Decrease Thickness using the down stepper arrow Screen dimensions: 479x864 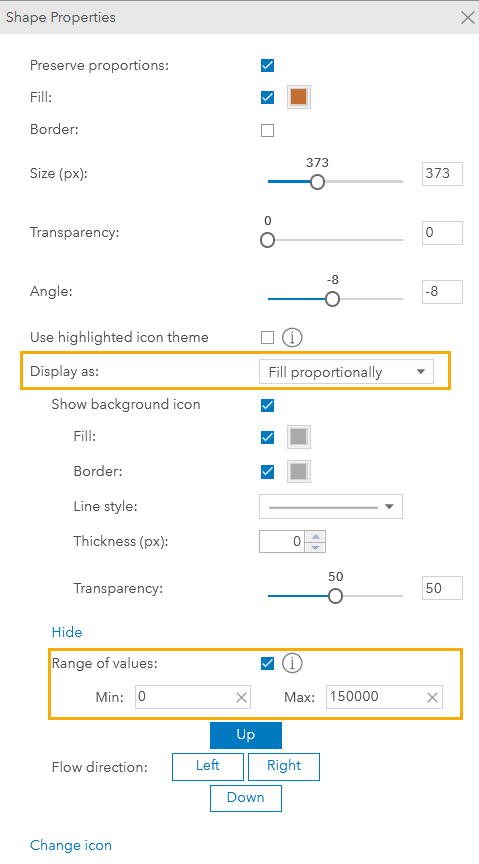click(315, 547)
